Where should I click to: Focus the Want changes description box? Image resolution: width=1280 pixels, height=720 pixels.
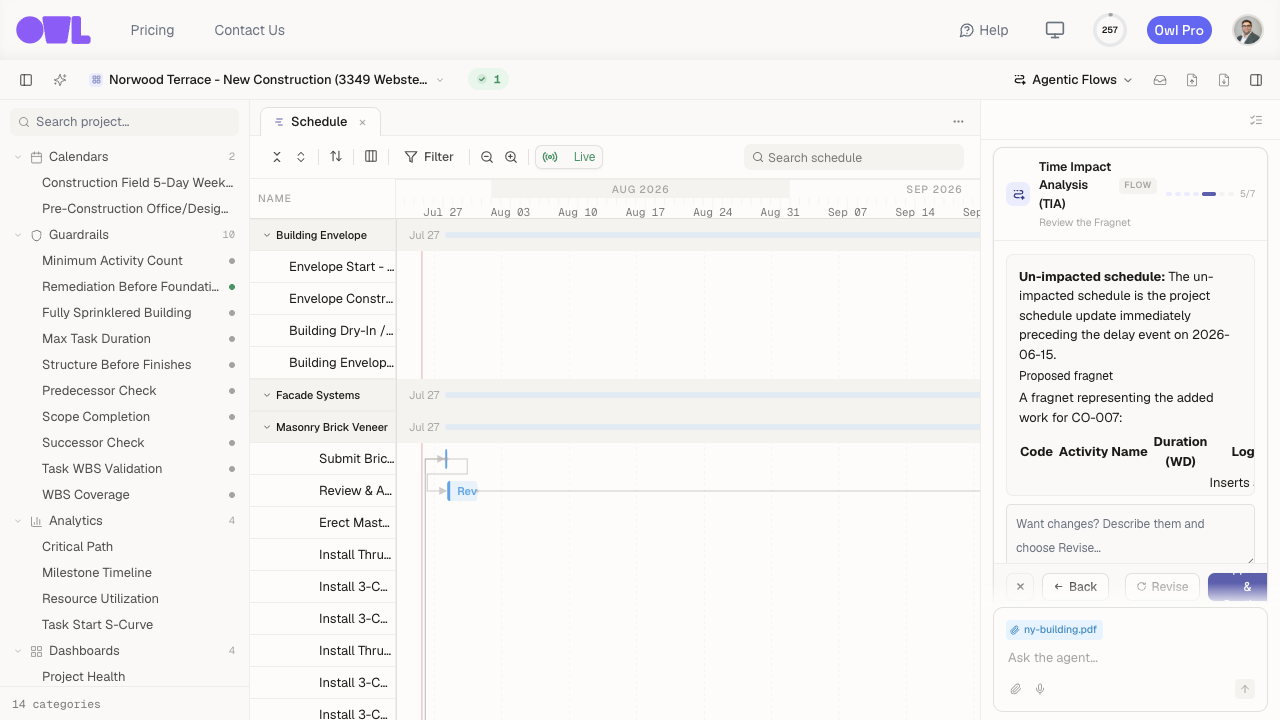coord(1130,536)
